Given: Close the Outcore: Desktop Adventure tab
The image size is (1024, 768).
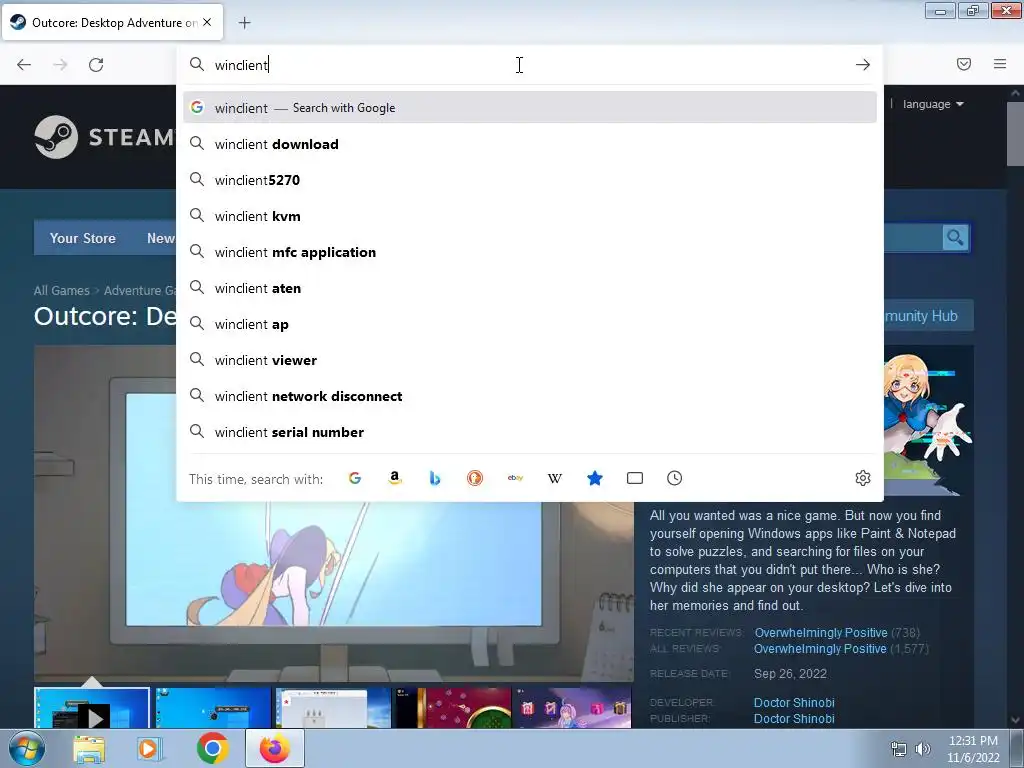Looking at the screenshot, I should coord(207,22).
